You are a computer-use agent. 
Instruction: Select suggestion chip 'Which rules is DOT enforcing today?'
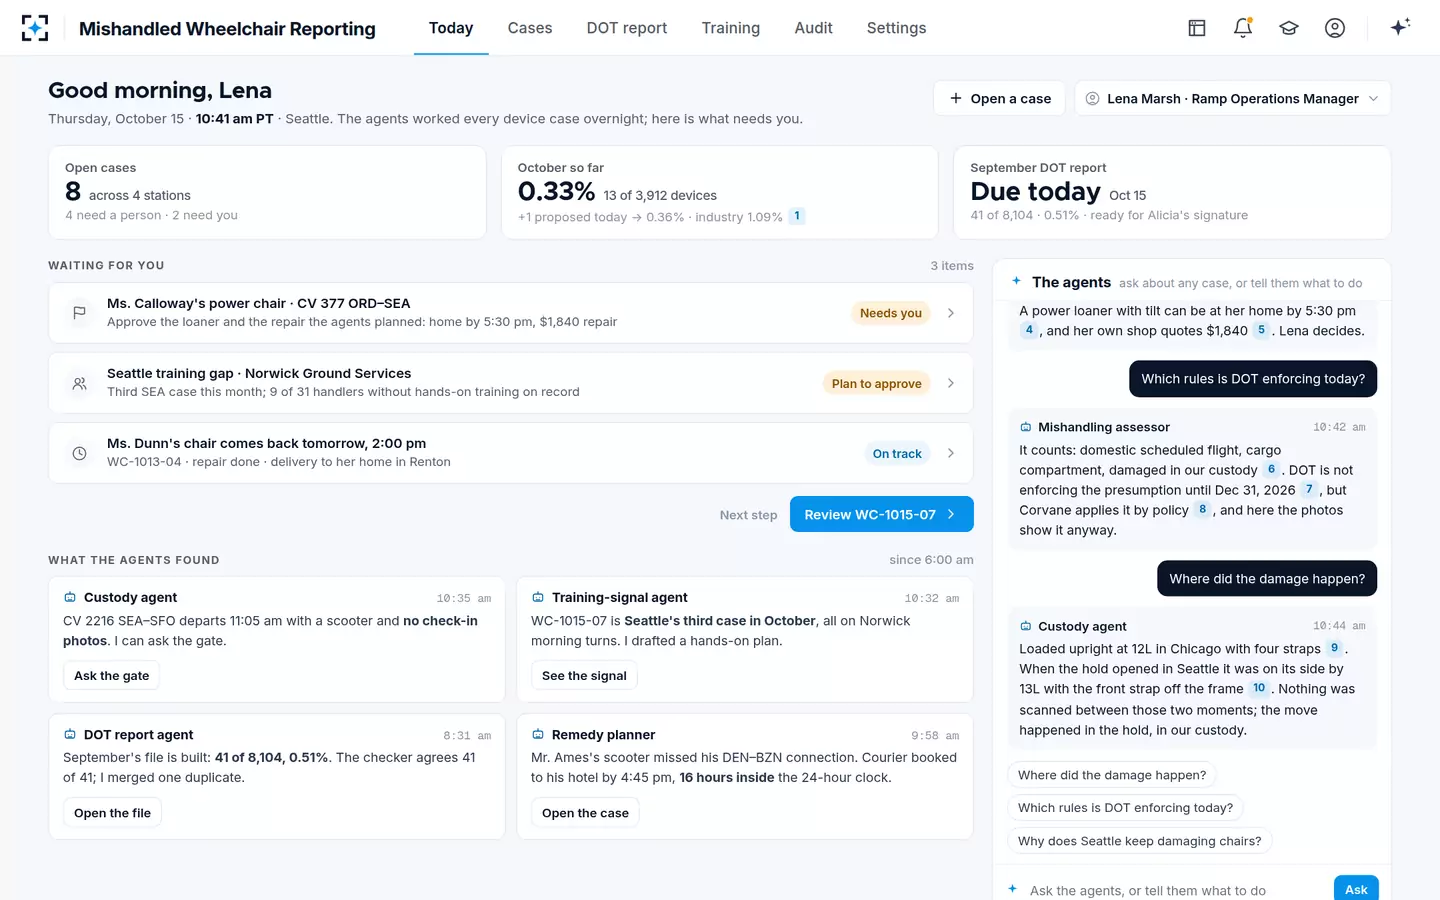1125,808
